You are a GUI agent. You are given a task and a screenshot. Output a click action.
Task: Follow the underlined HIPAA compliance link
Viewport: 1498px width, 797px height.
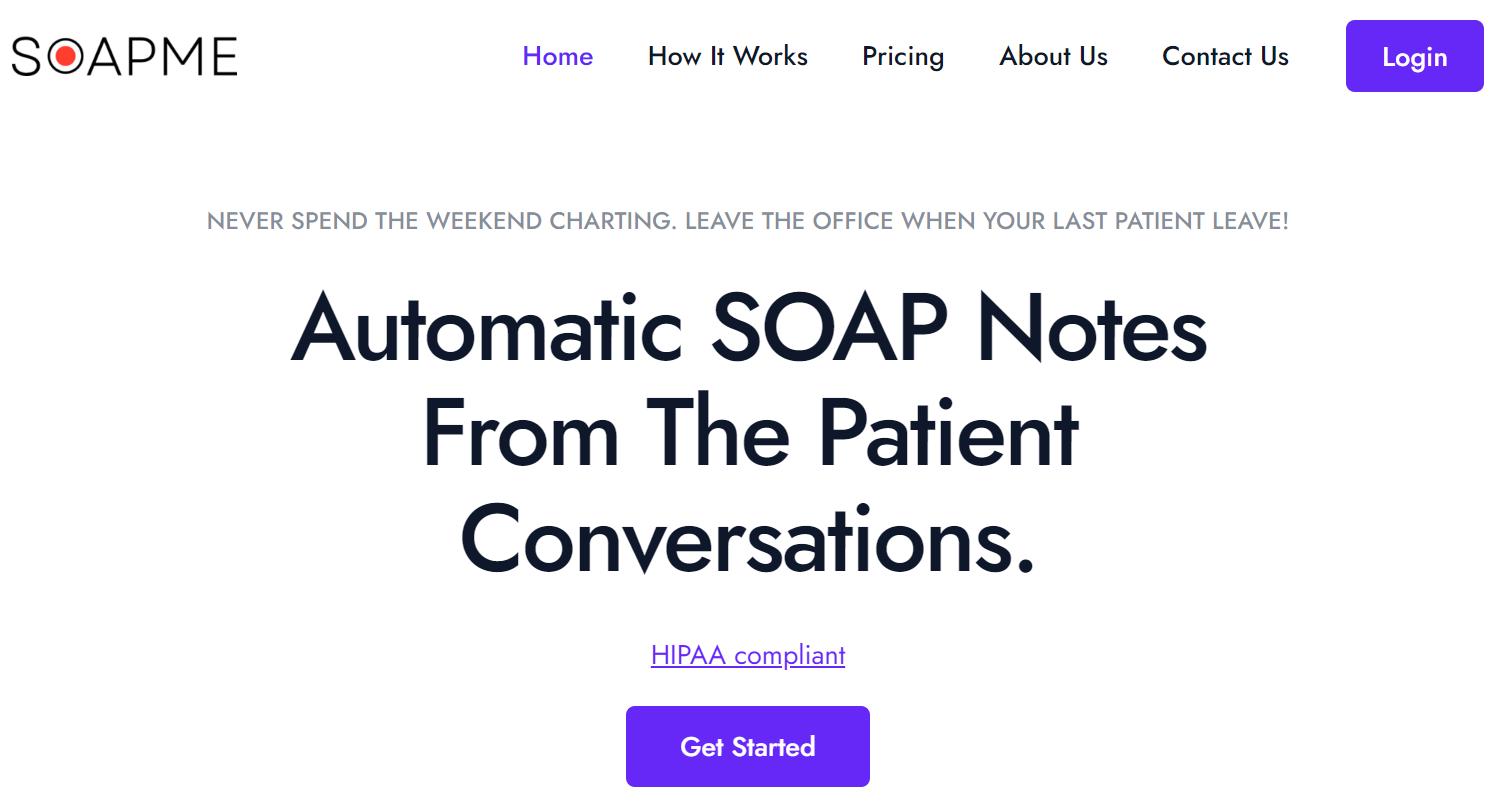click(747, 655)
